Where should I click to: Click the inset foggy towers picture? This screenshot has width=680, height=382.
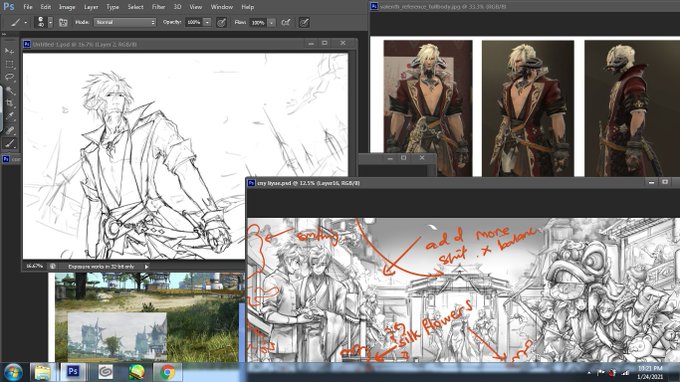pos(117,336)
